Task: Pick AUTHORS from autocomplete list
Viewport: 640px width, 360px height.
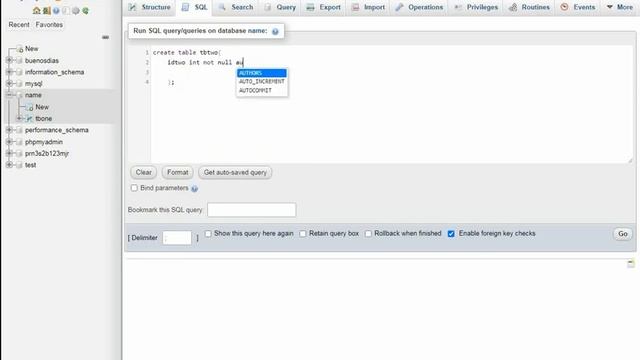Action: 262,73
